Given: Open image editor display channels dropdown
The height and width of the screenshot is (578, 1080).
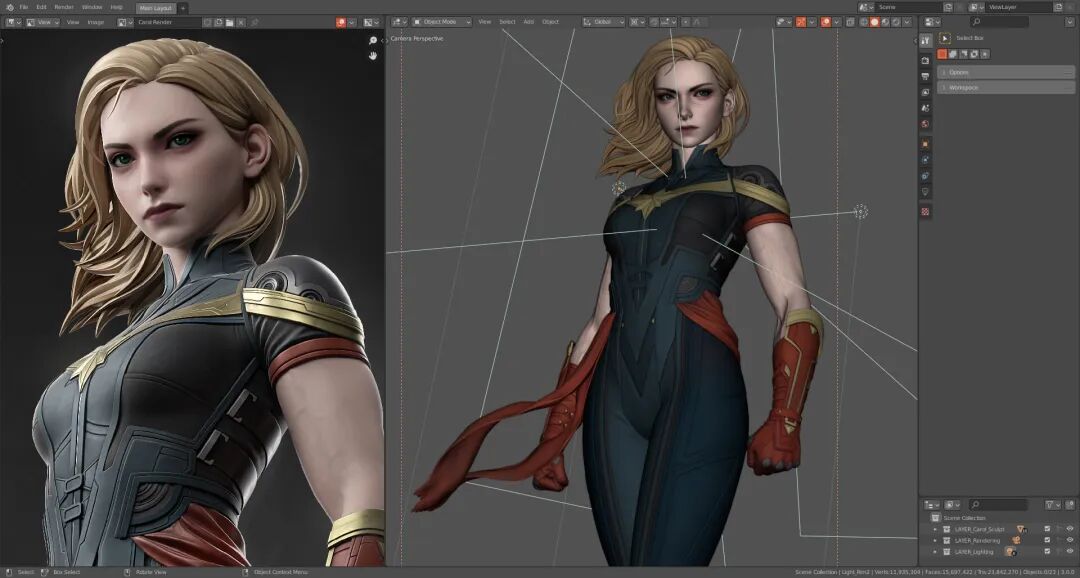Looking at the screenshot, I should coord(373,22).
